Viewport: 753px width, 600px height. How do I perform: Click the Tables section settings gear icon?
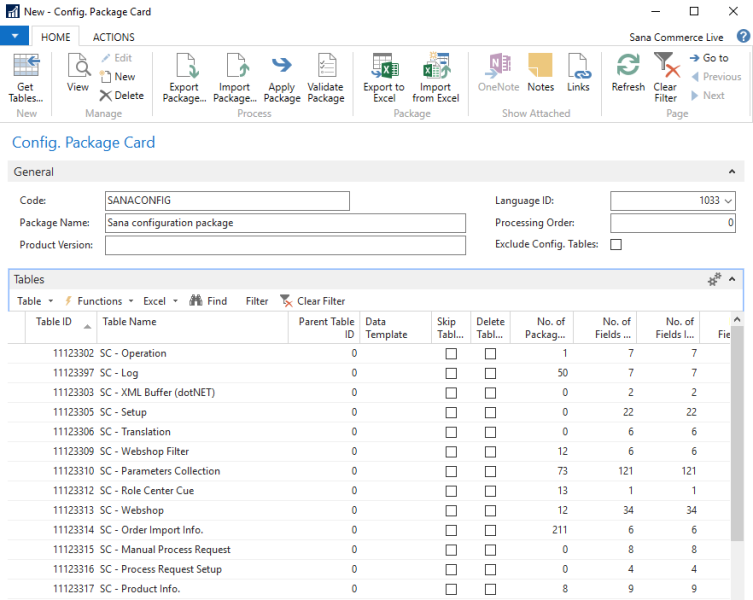coord(715,279)
